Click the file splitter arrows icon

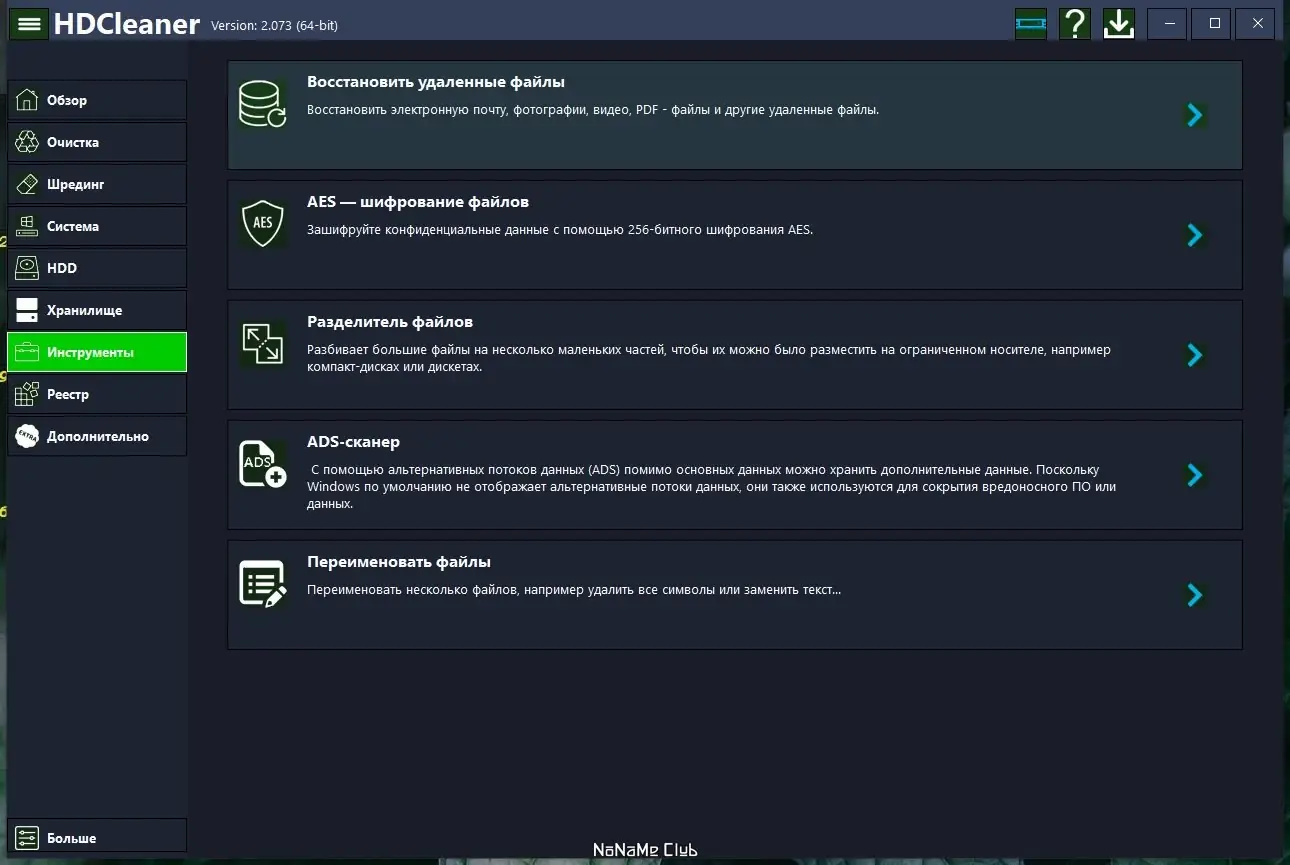point(262,344)
